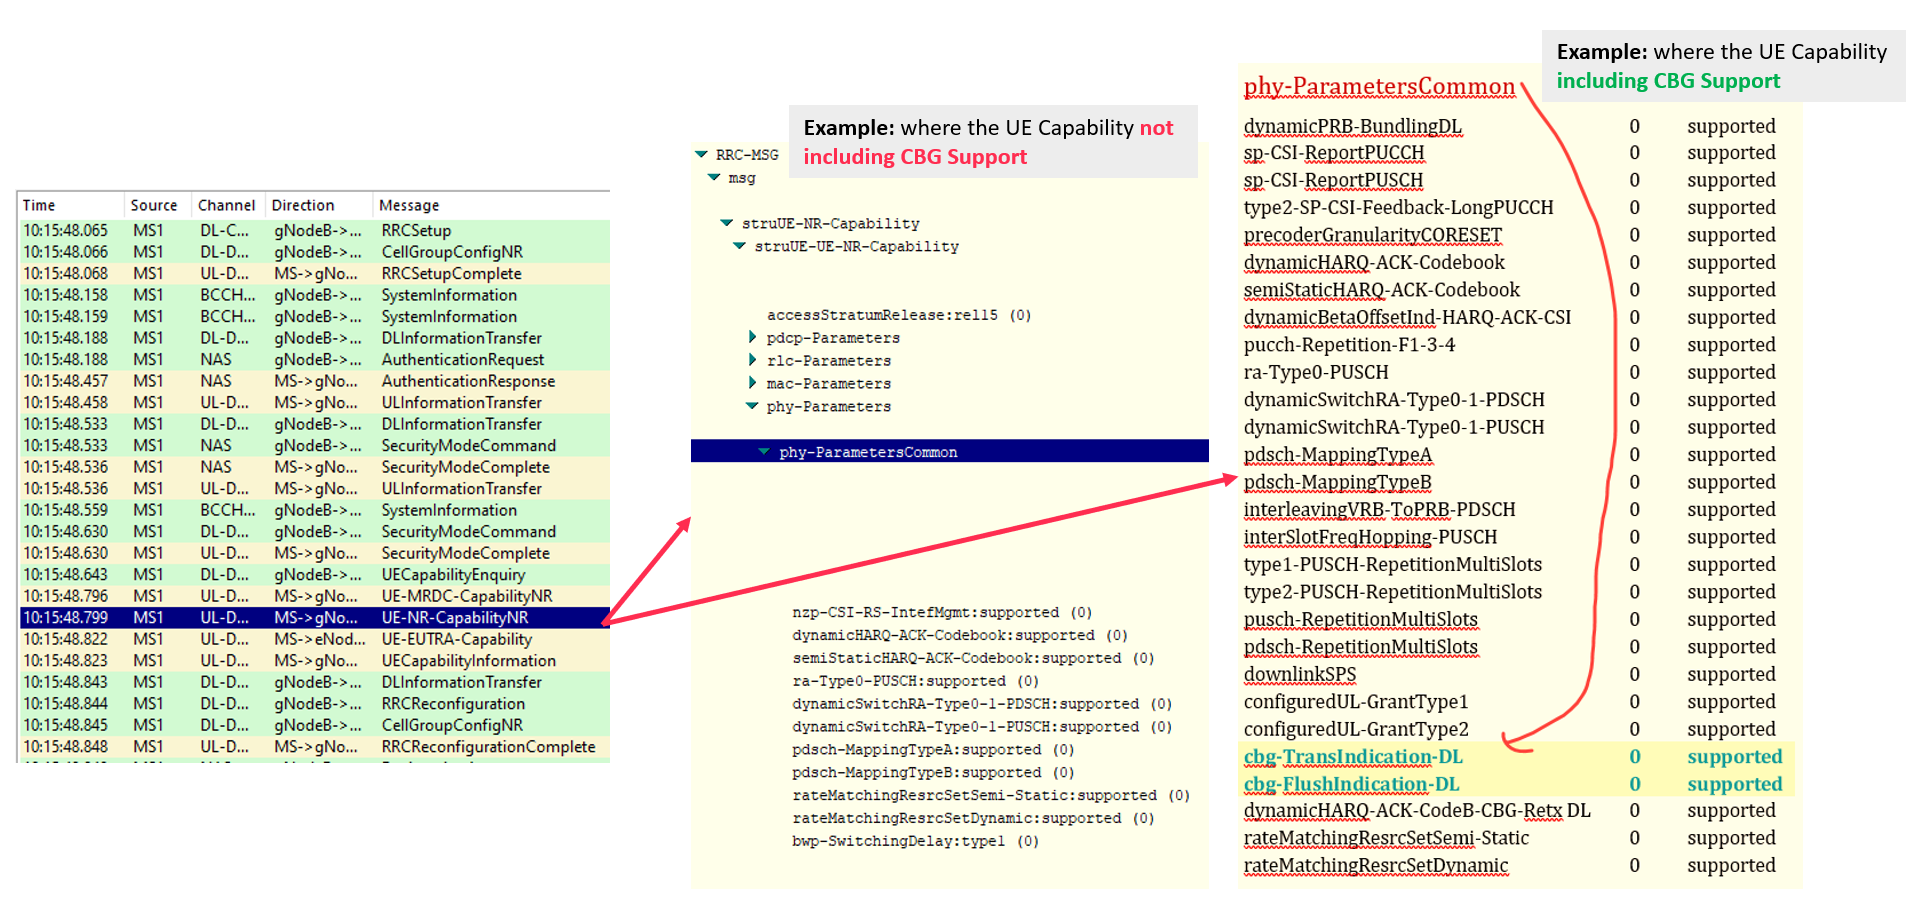Click interleavingVRB-ToPRB-PDSCH entry
Screen dimensions: 1909x908
pos(1379,510)
